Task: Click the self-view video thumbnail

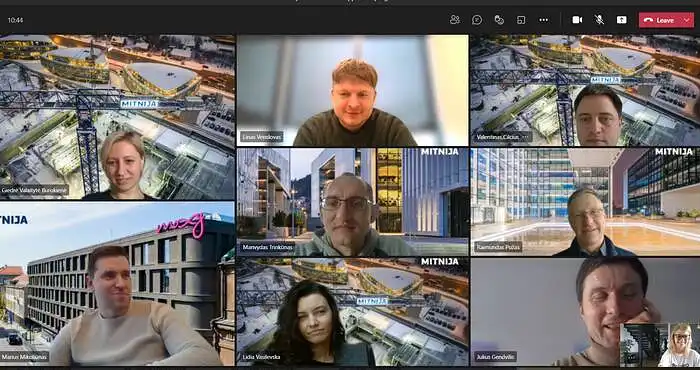Action: (x=660, y=345)
